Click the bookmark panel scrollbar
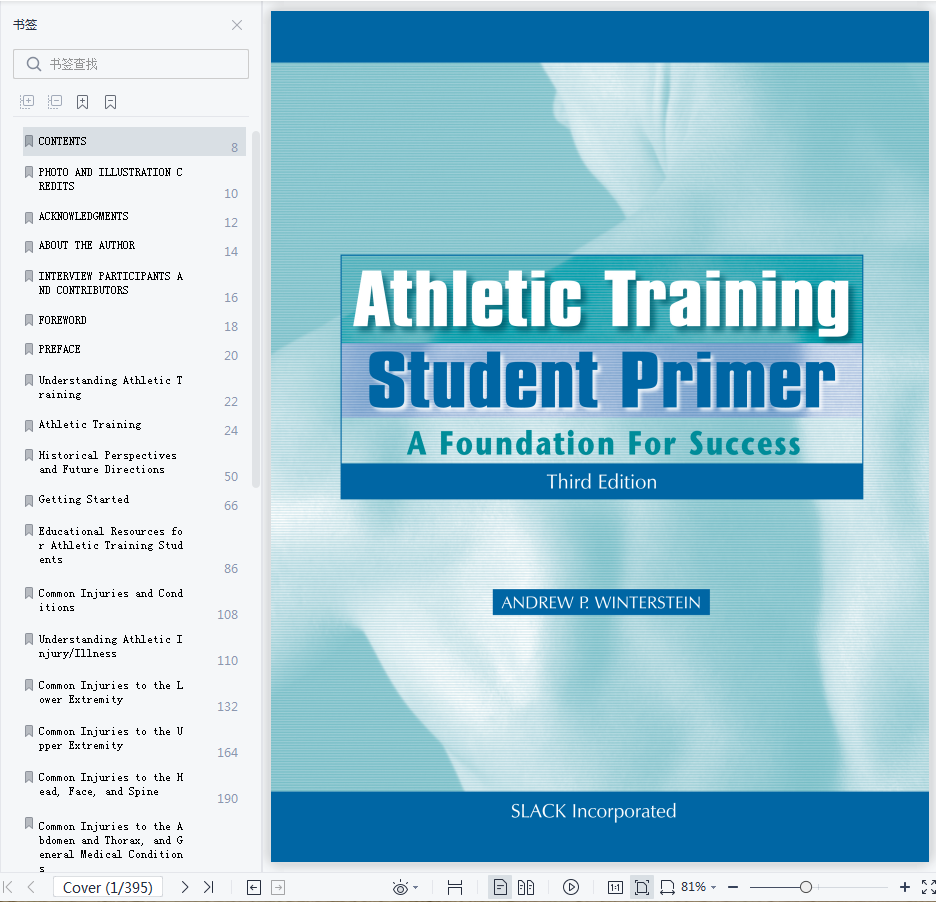This screenshot has width=936, height=902. click(255, 309)
